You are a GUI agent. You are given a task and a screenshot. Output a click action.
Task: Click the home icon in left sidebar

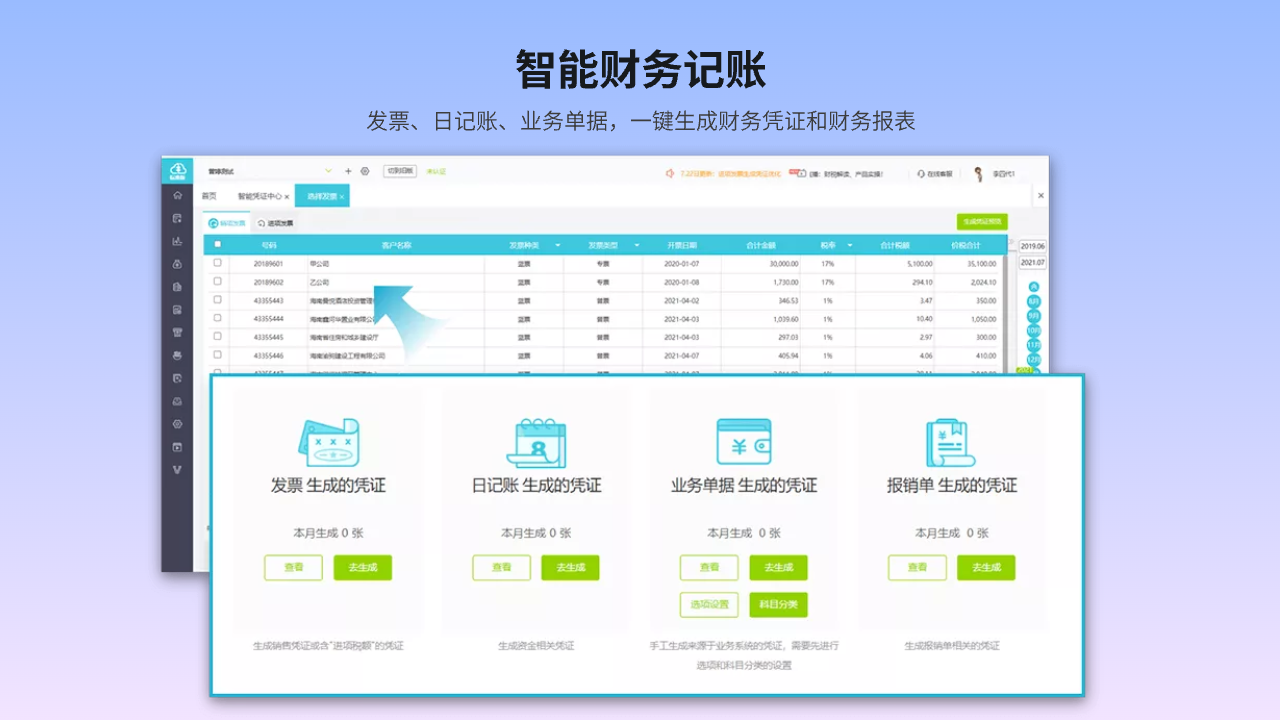(177, 196)
